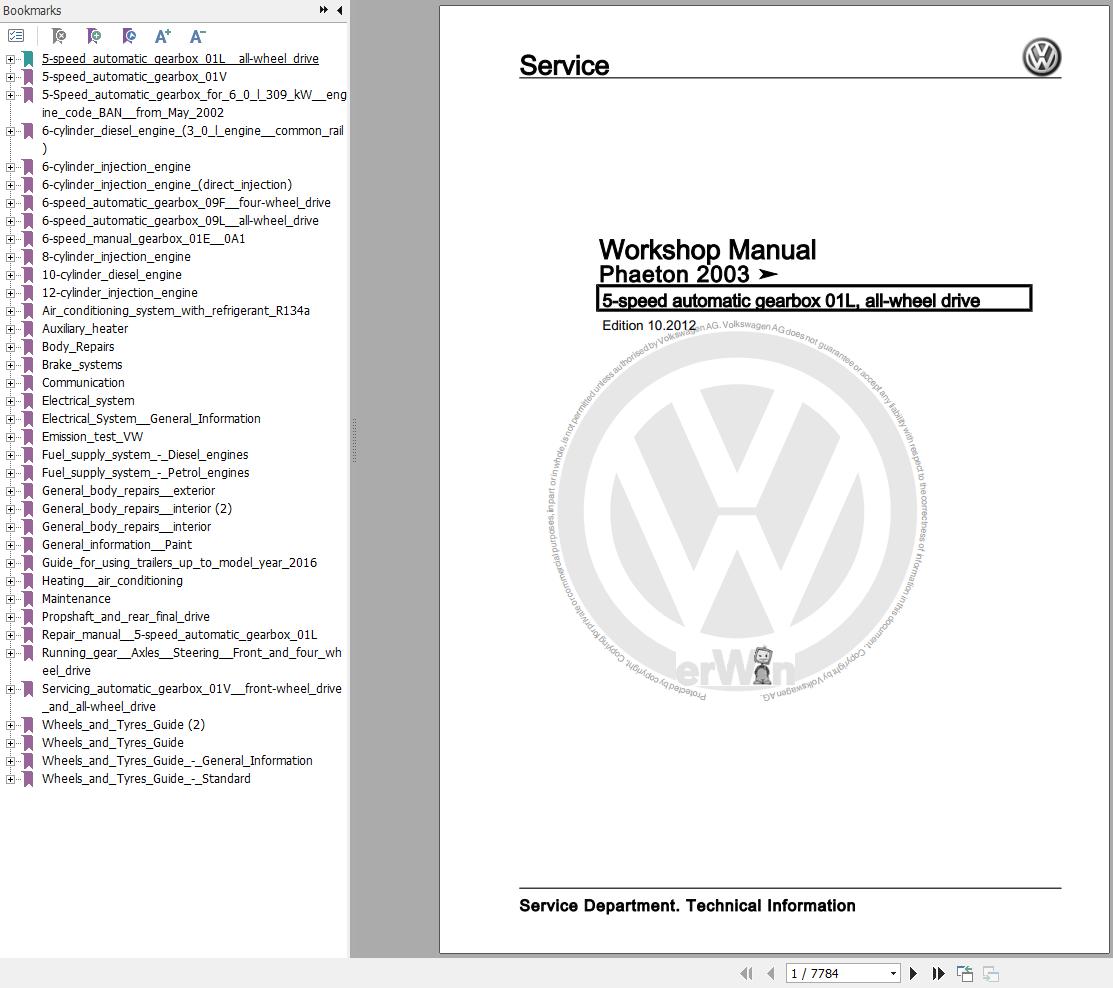Jump to first page using double-arrow icon

click(746, 973)
